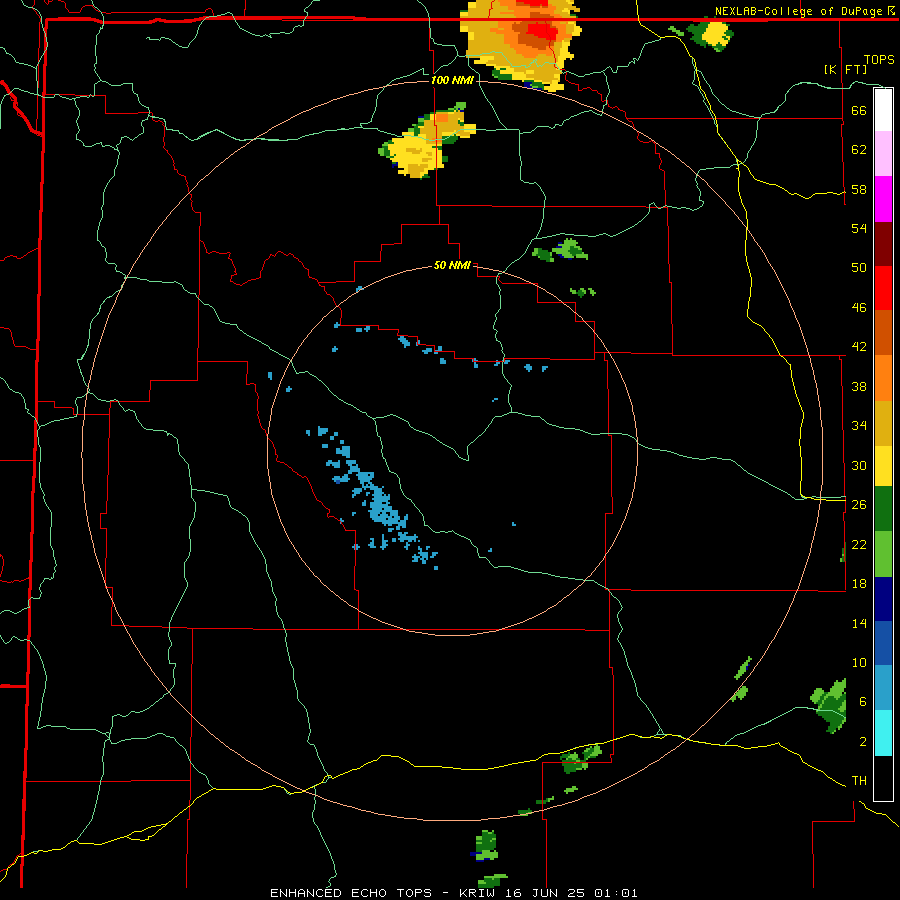Click legend value 22
The width and height of the screenshot is (900, 900).
859,544
